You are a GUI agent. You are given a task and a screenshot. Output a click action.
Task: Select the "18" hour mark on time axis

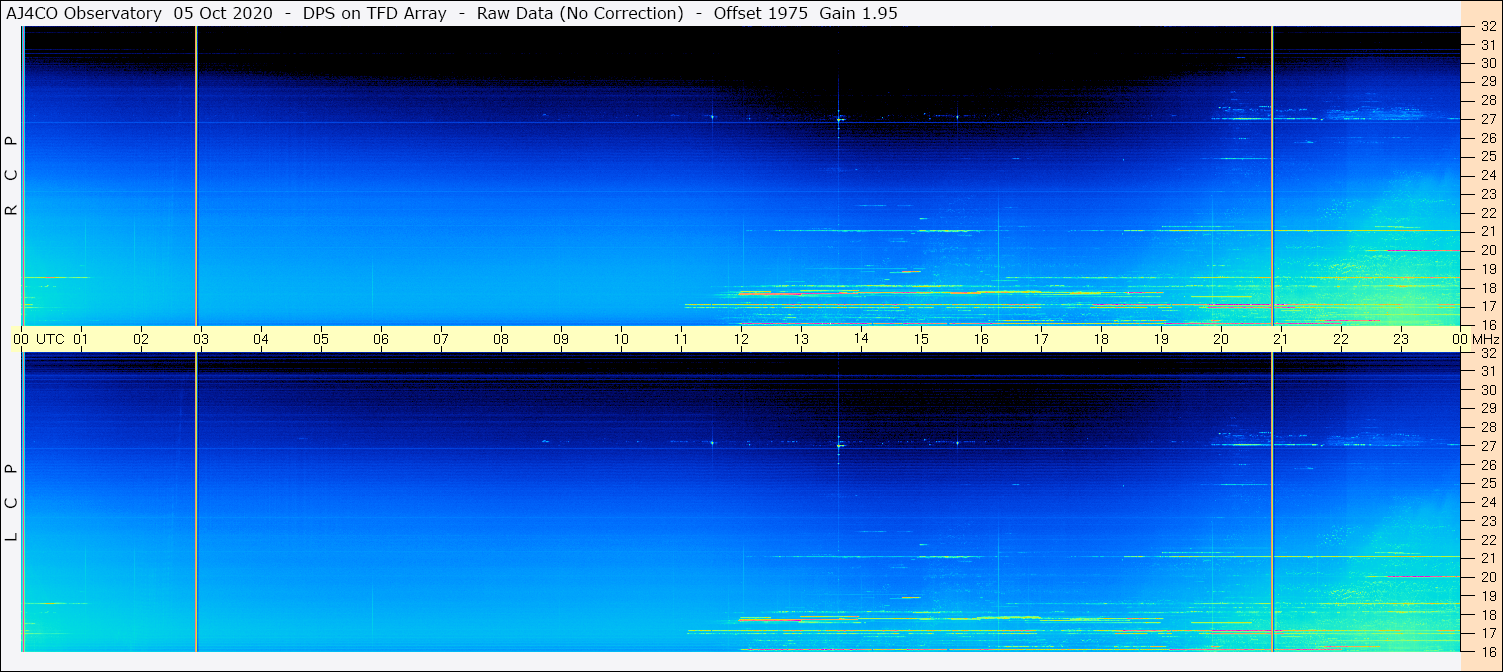pyautogui.click(x=1101, y=339)
